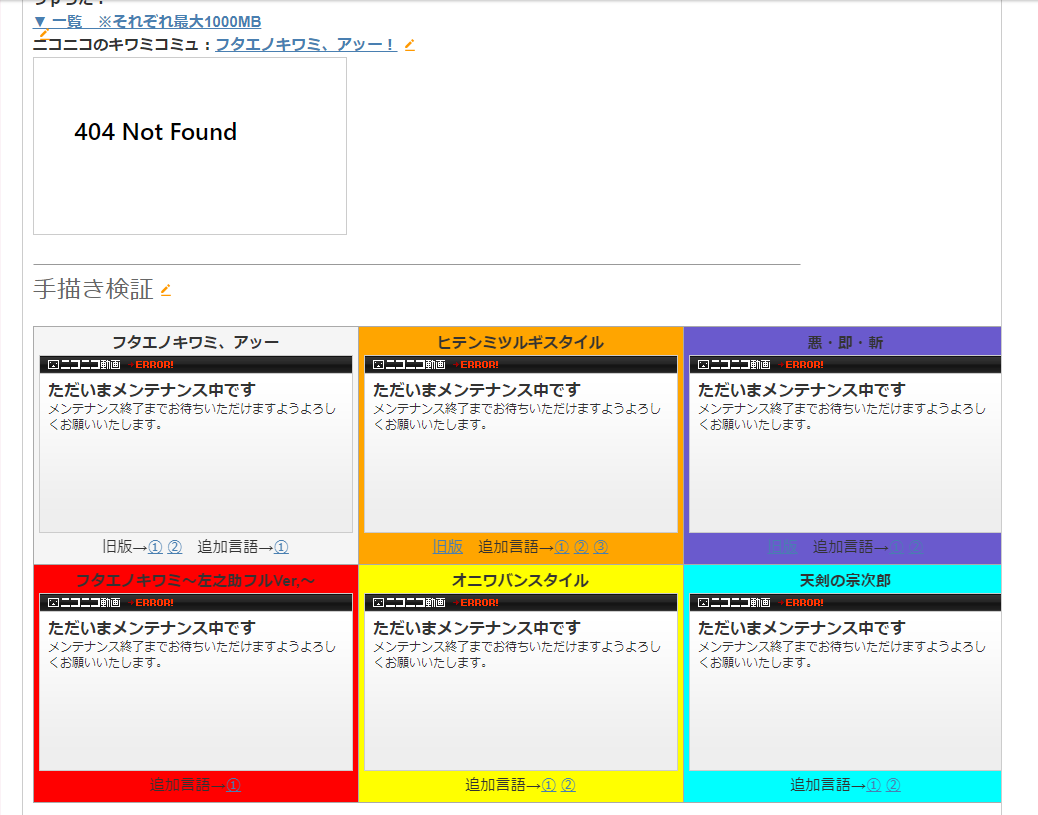The image size is (1038, 815).
Task: Click the フタエノキワミ～左之助フルVer,～ cell title
Action: (195, 581)
